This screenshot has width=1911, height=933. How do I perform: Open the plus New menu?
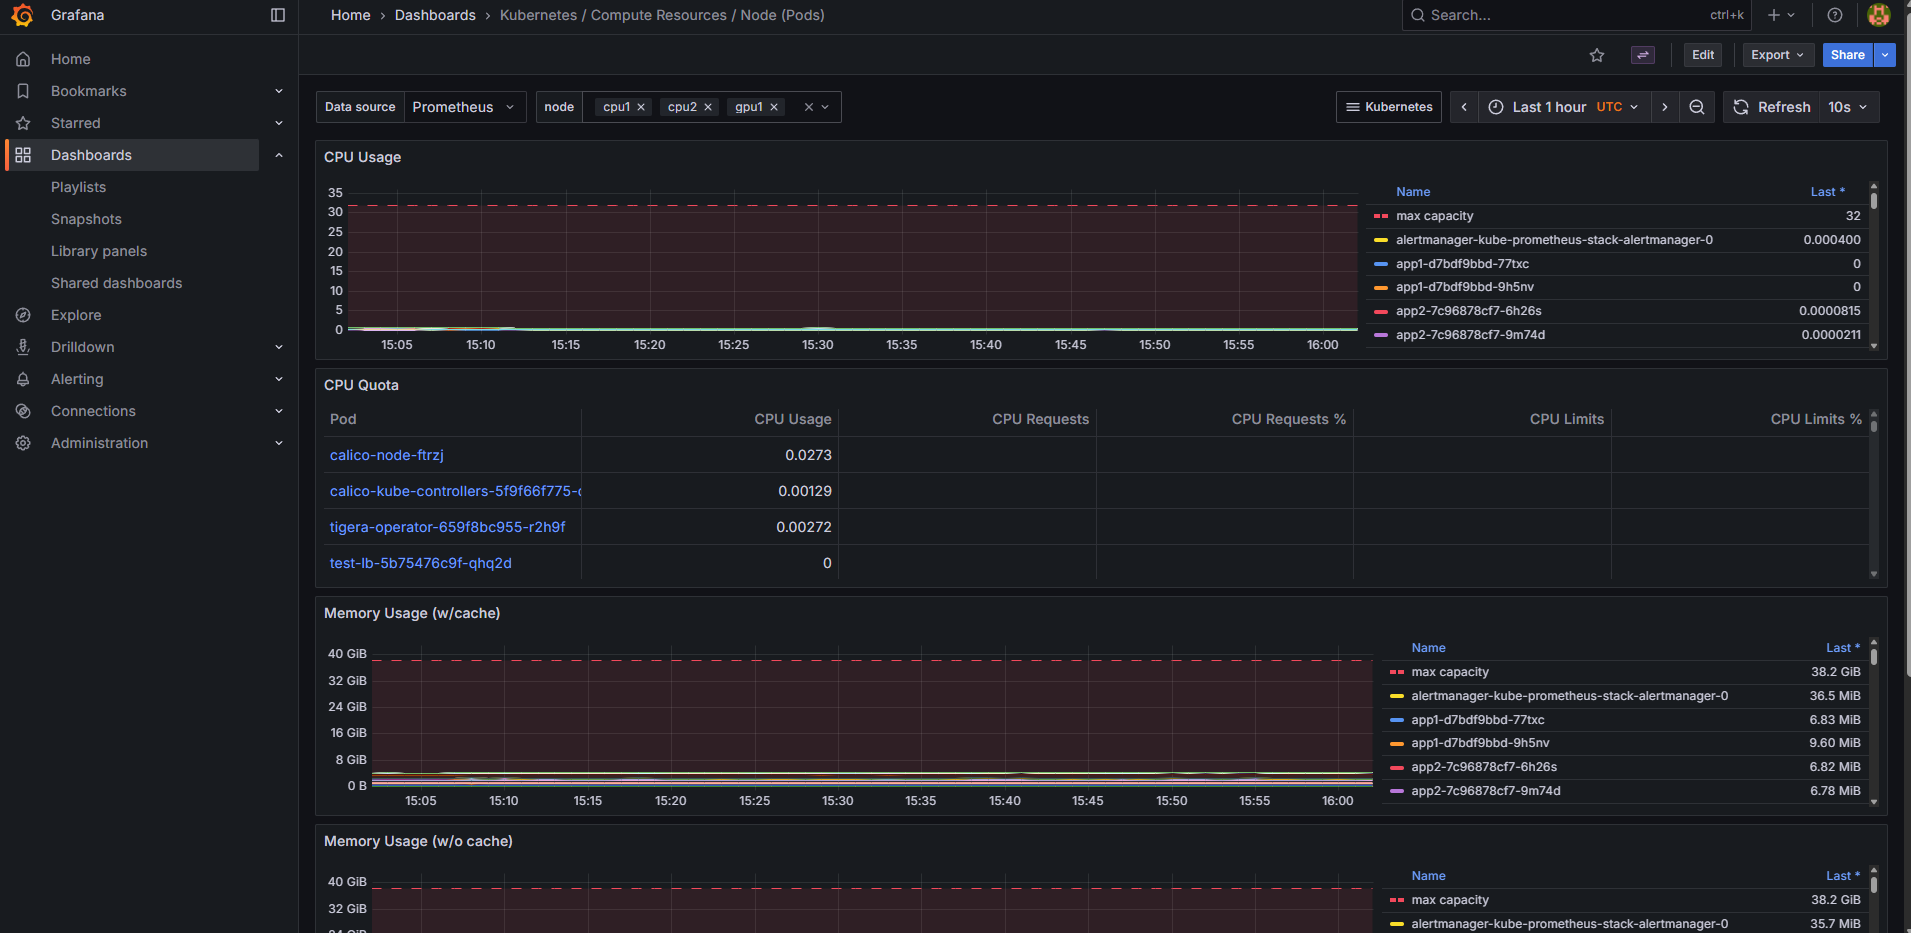[1781, 15]
